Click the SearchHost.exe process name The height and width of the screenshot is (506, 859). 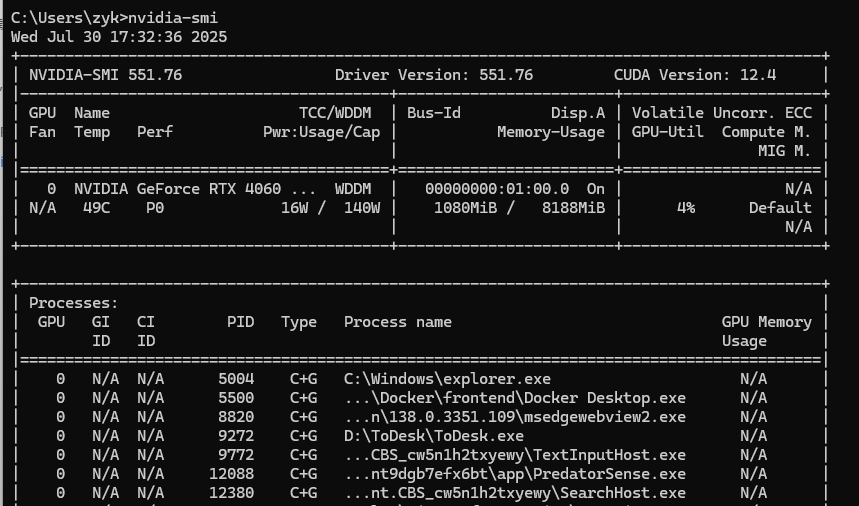click(x=515, y=493)
